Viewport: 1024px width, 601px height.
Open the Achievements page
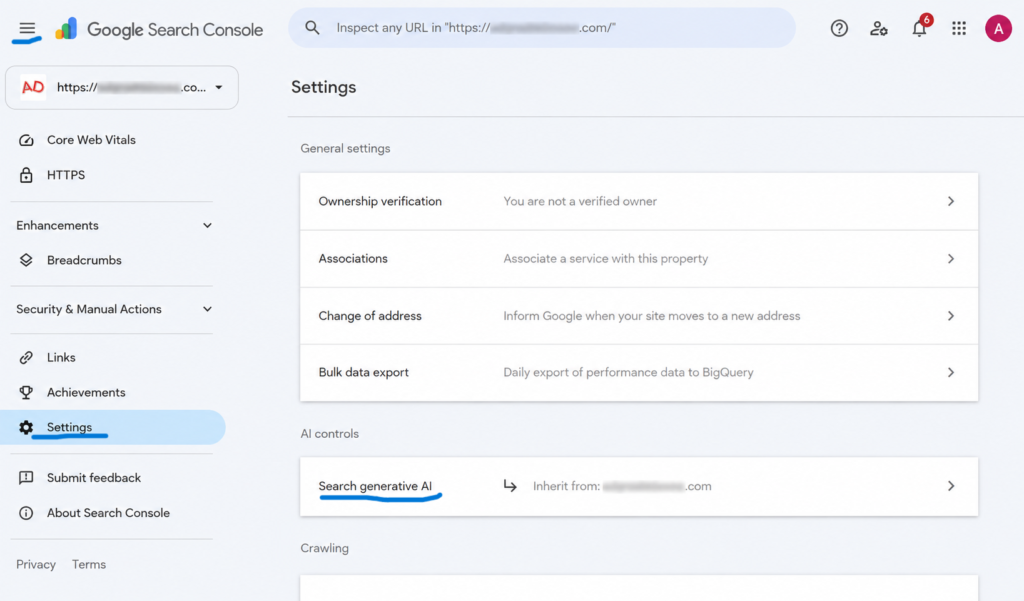coord(86,392)
